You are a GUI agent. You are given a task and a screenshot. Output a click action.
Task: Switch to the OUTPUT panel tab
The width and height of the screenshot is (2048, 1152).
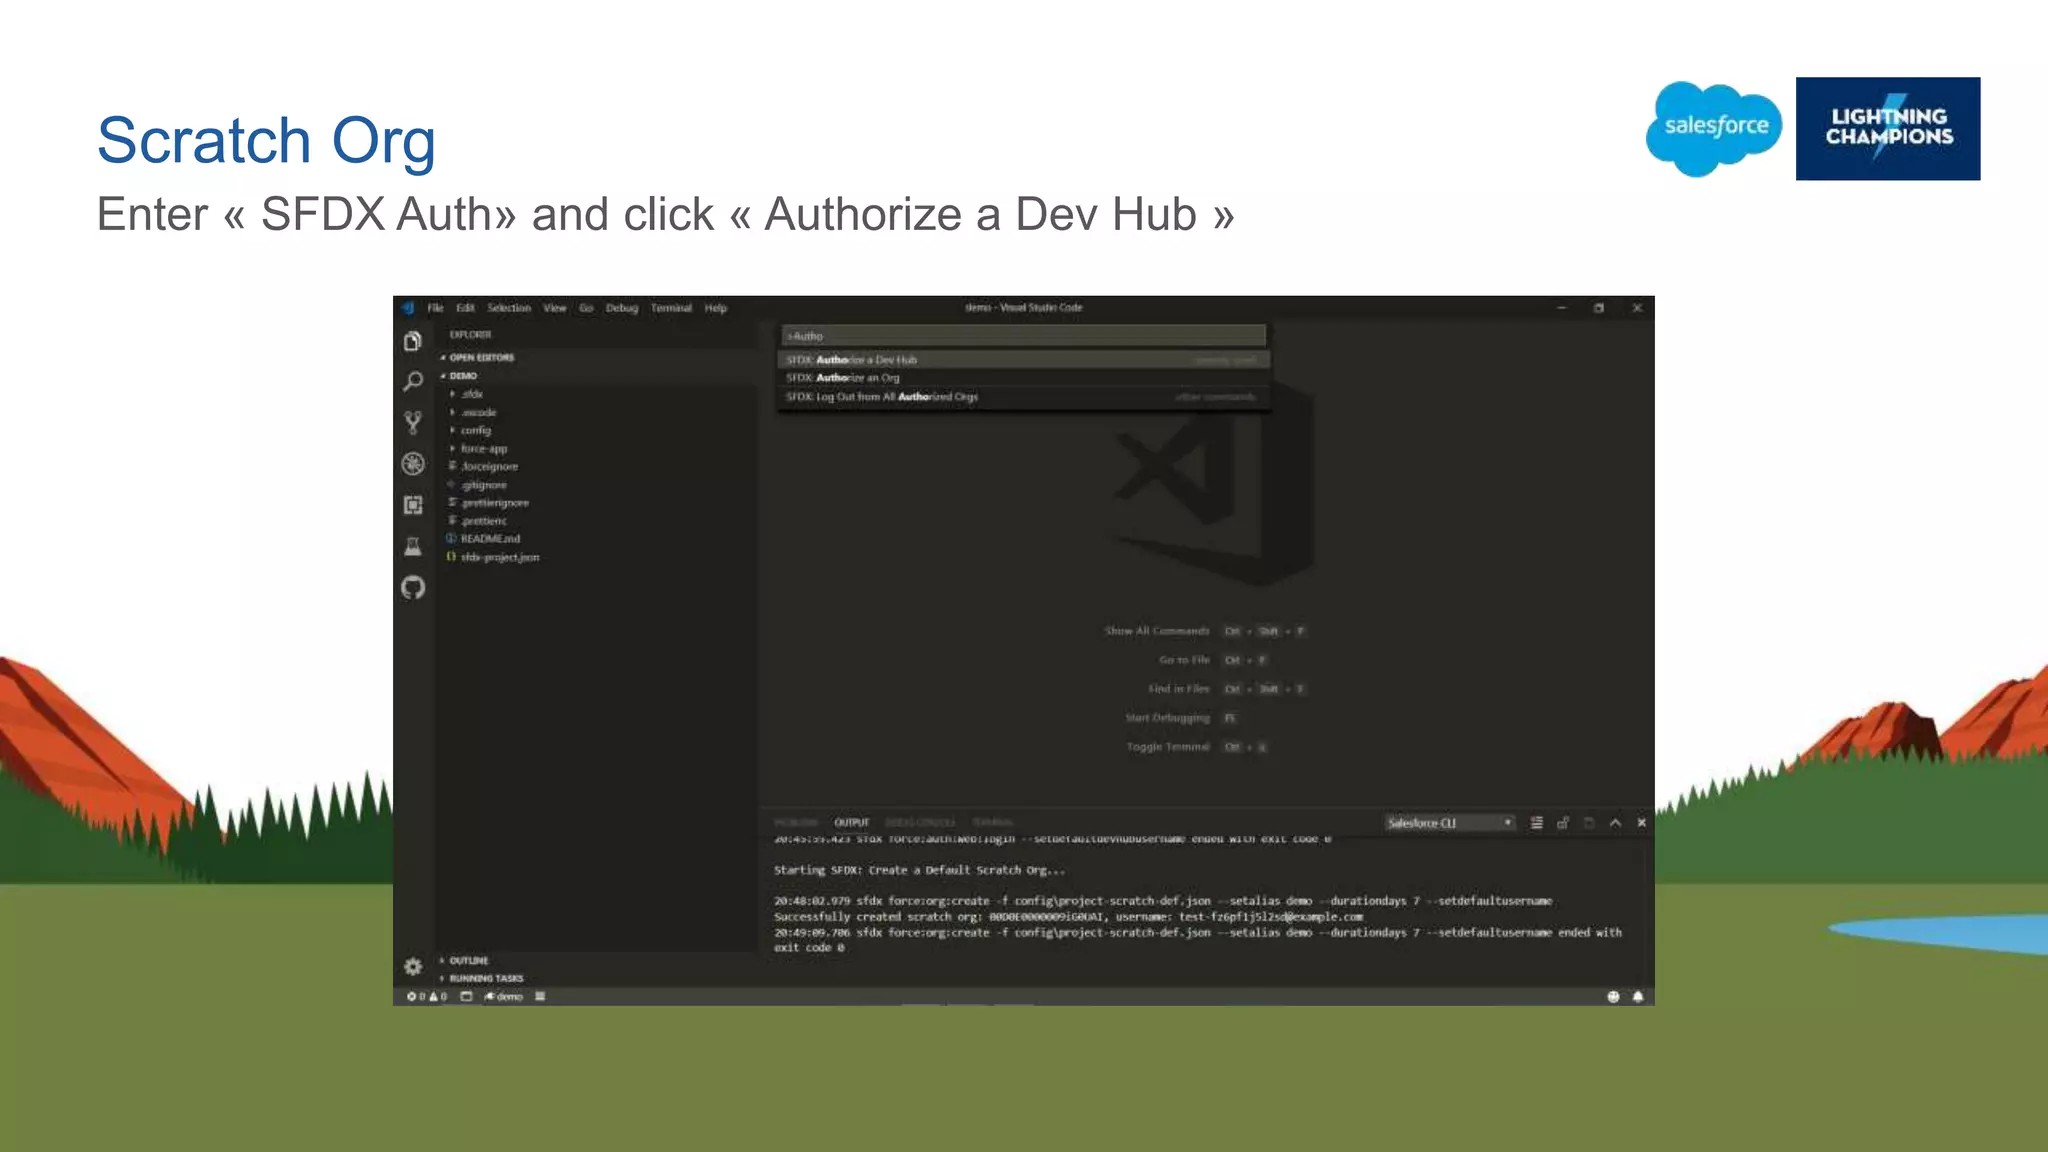(852, 823)
